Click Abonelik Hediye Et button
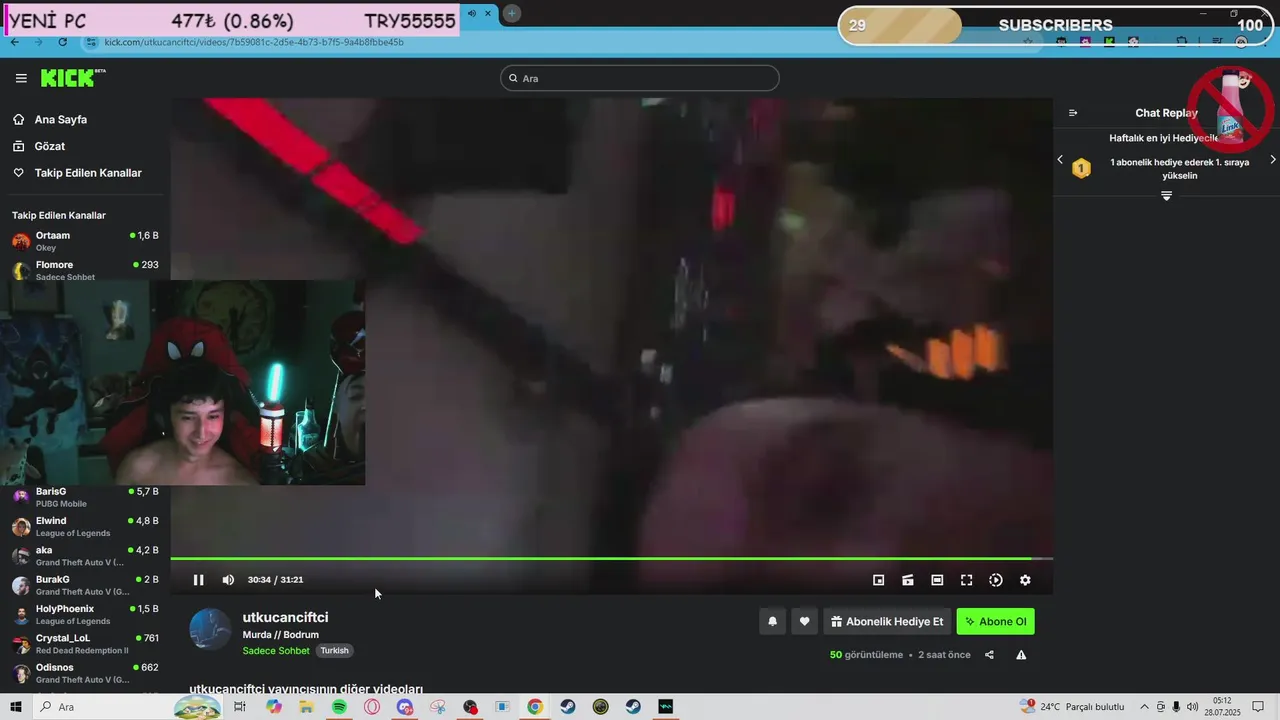Viewport: 1280px width, 720px height. [887, 621]
